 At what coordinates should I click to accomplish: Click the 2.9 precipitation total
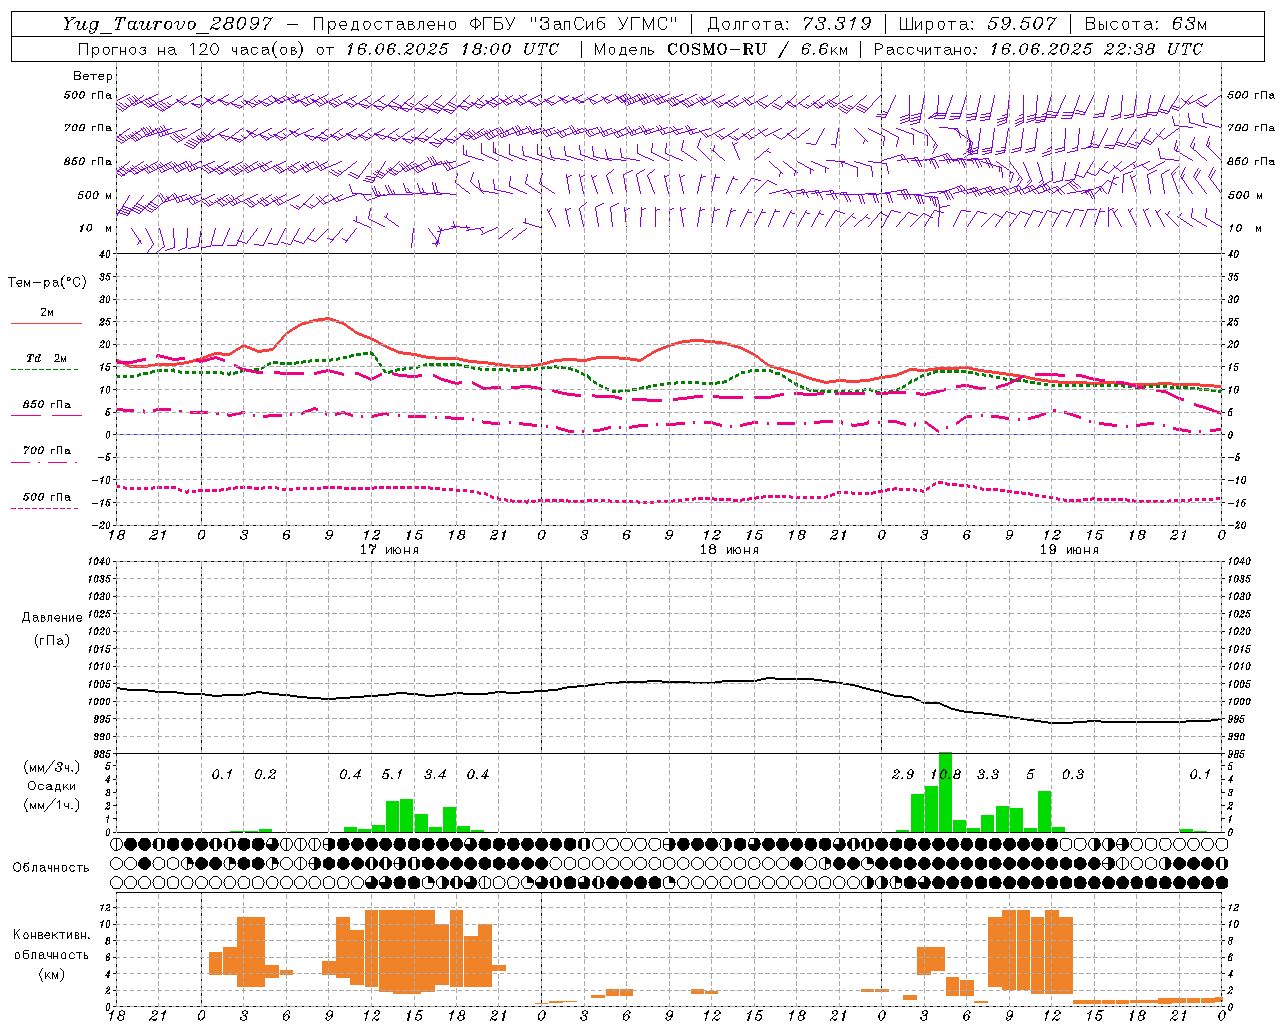[903, 775]
